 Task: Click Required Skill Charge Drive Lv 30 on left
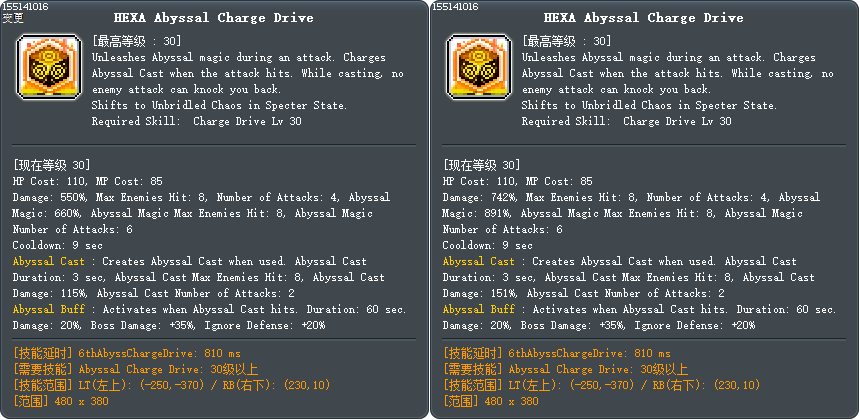[196, 122]
